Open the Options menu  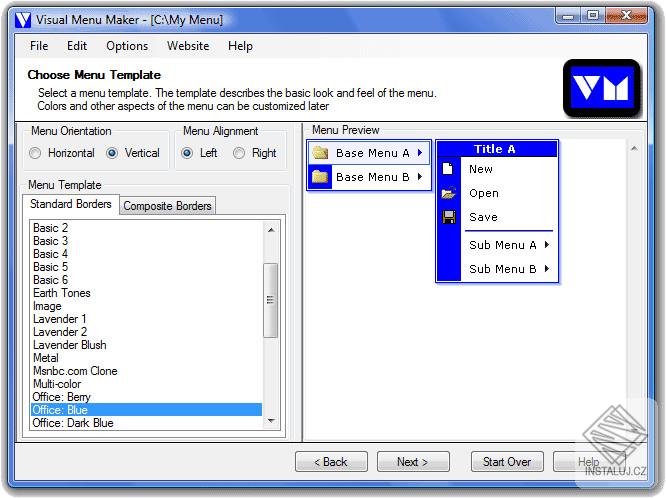pos(127,46)
